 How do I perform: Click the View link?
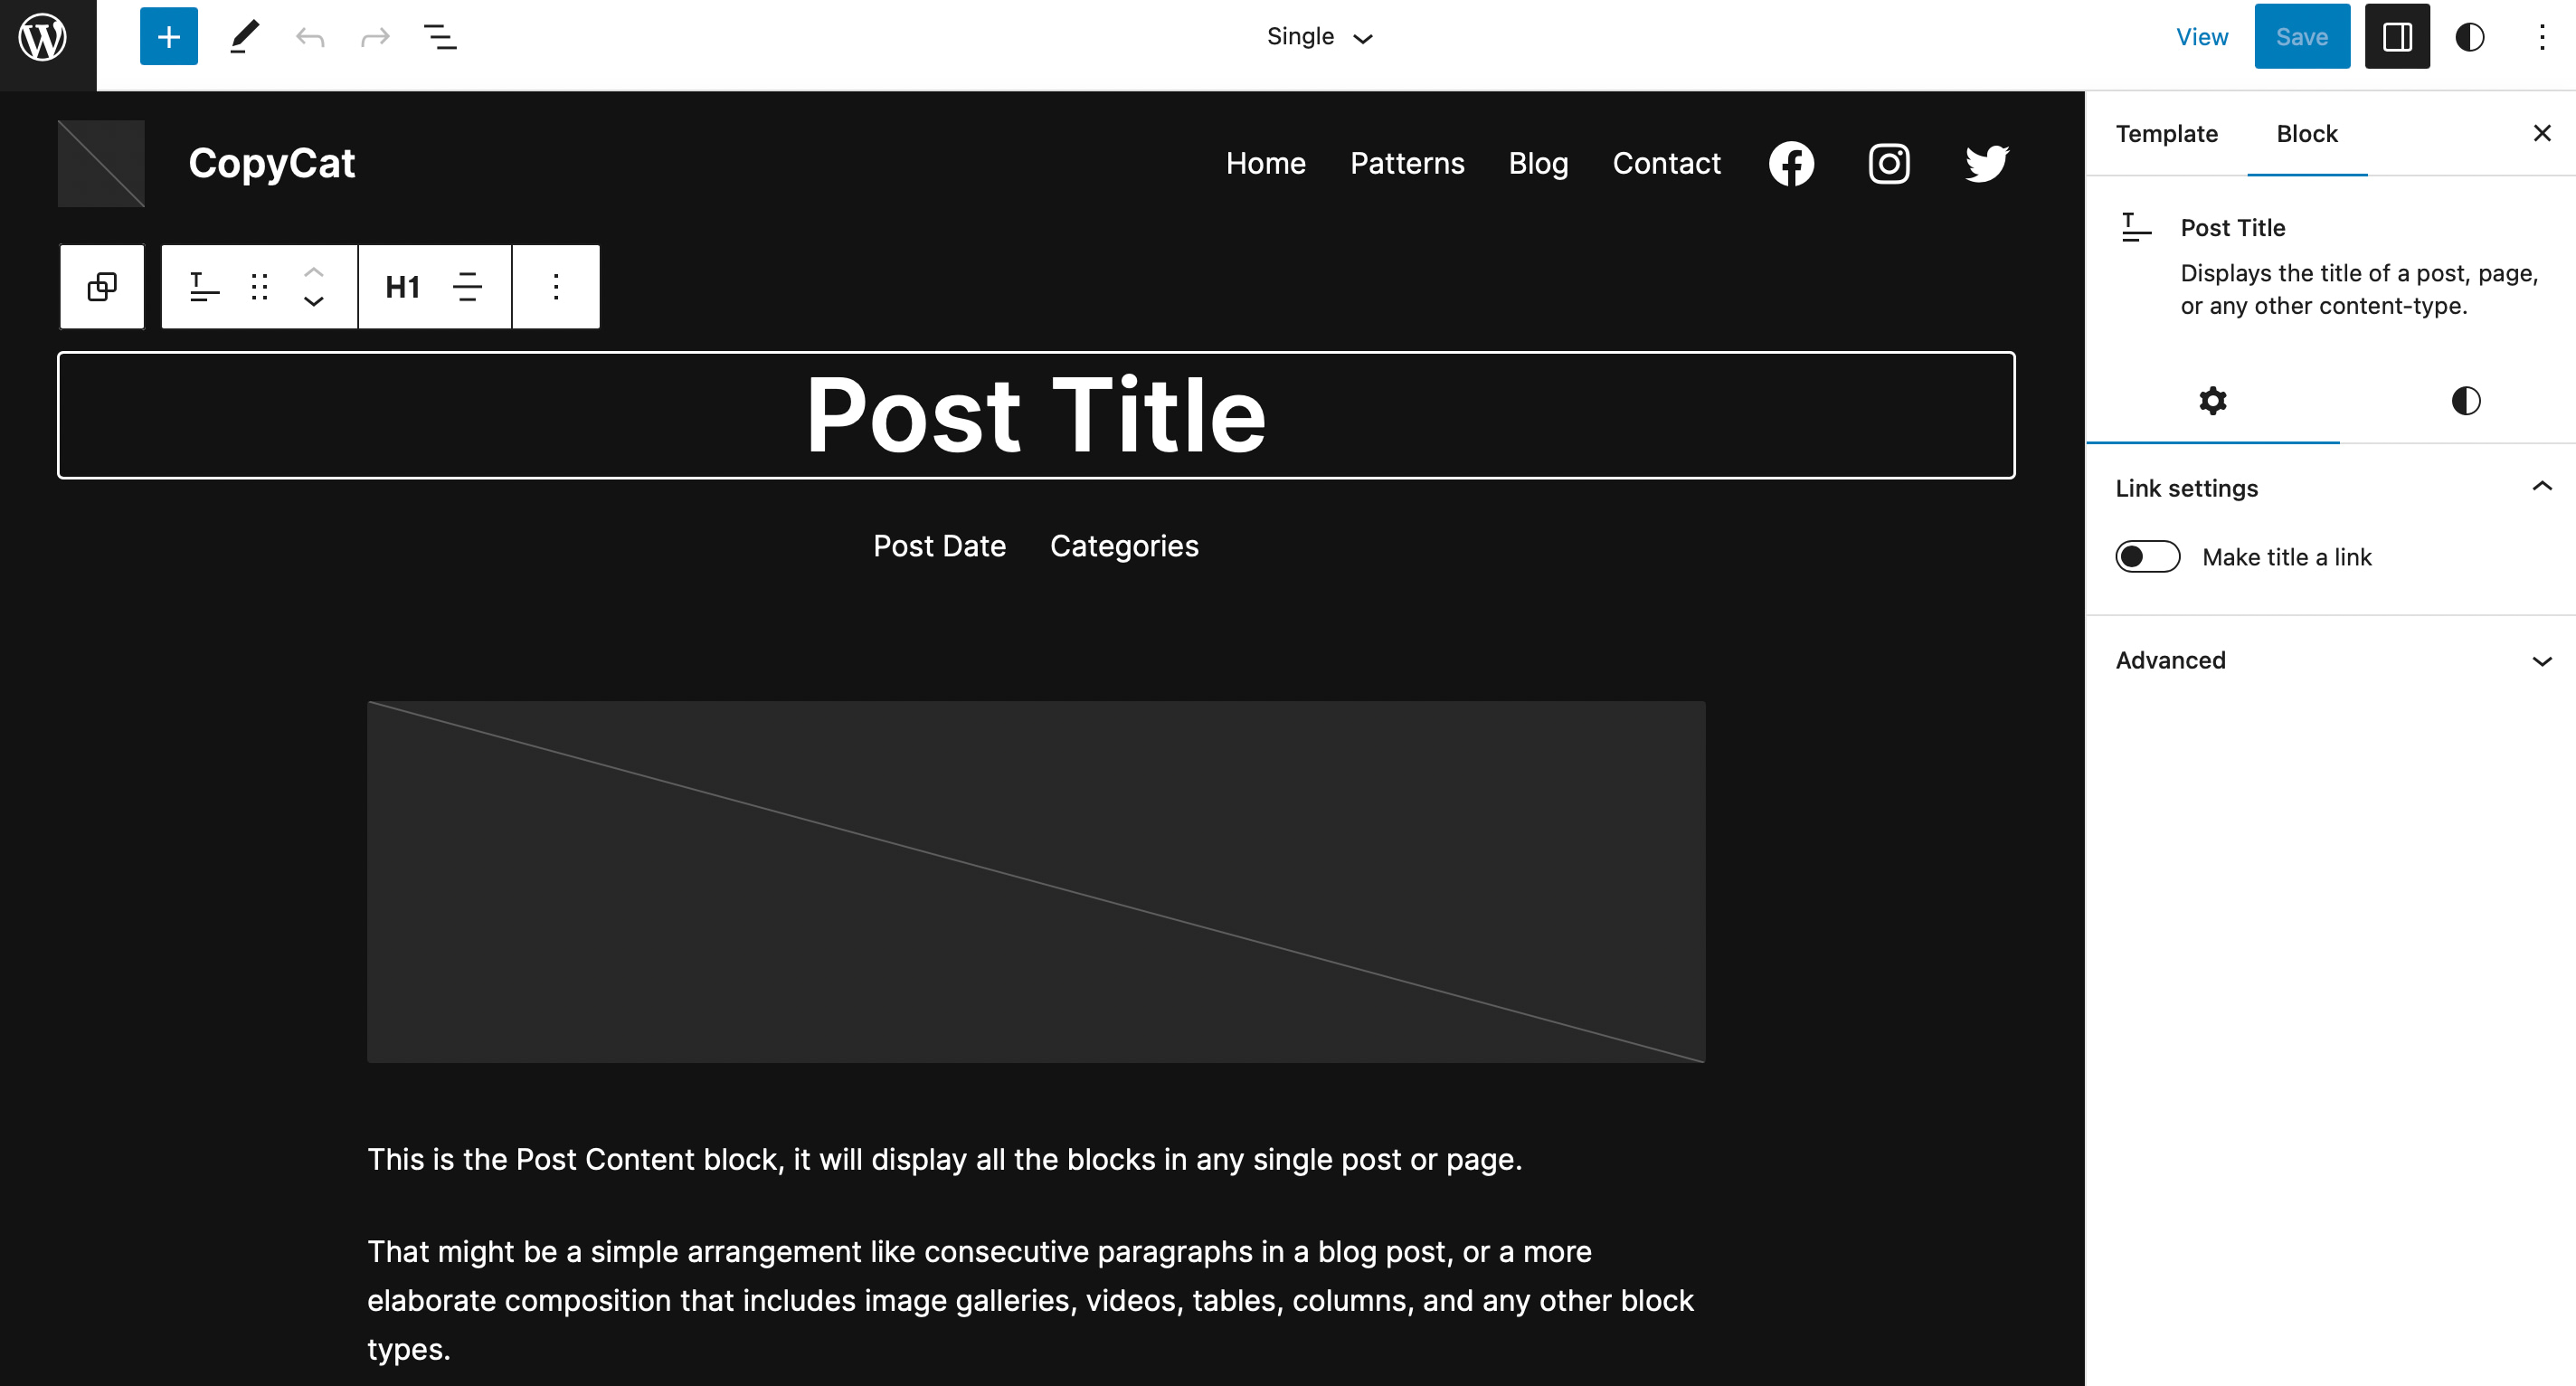2202,36
